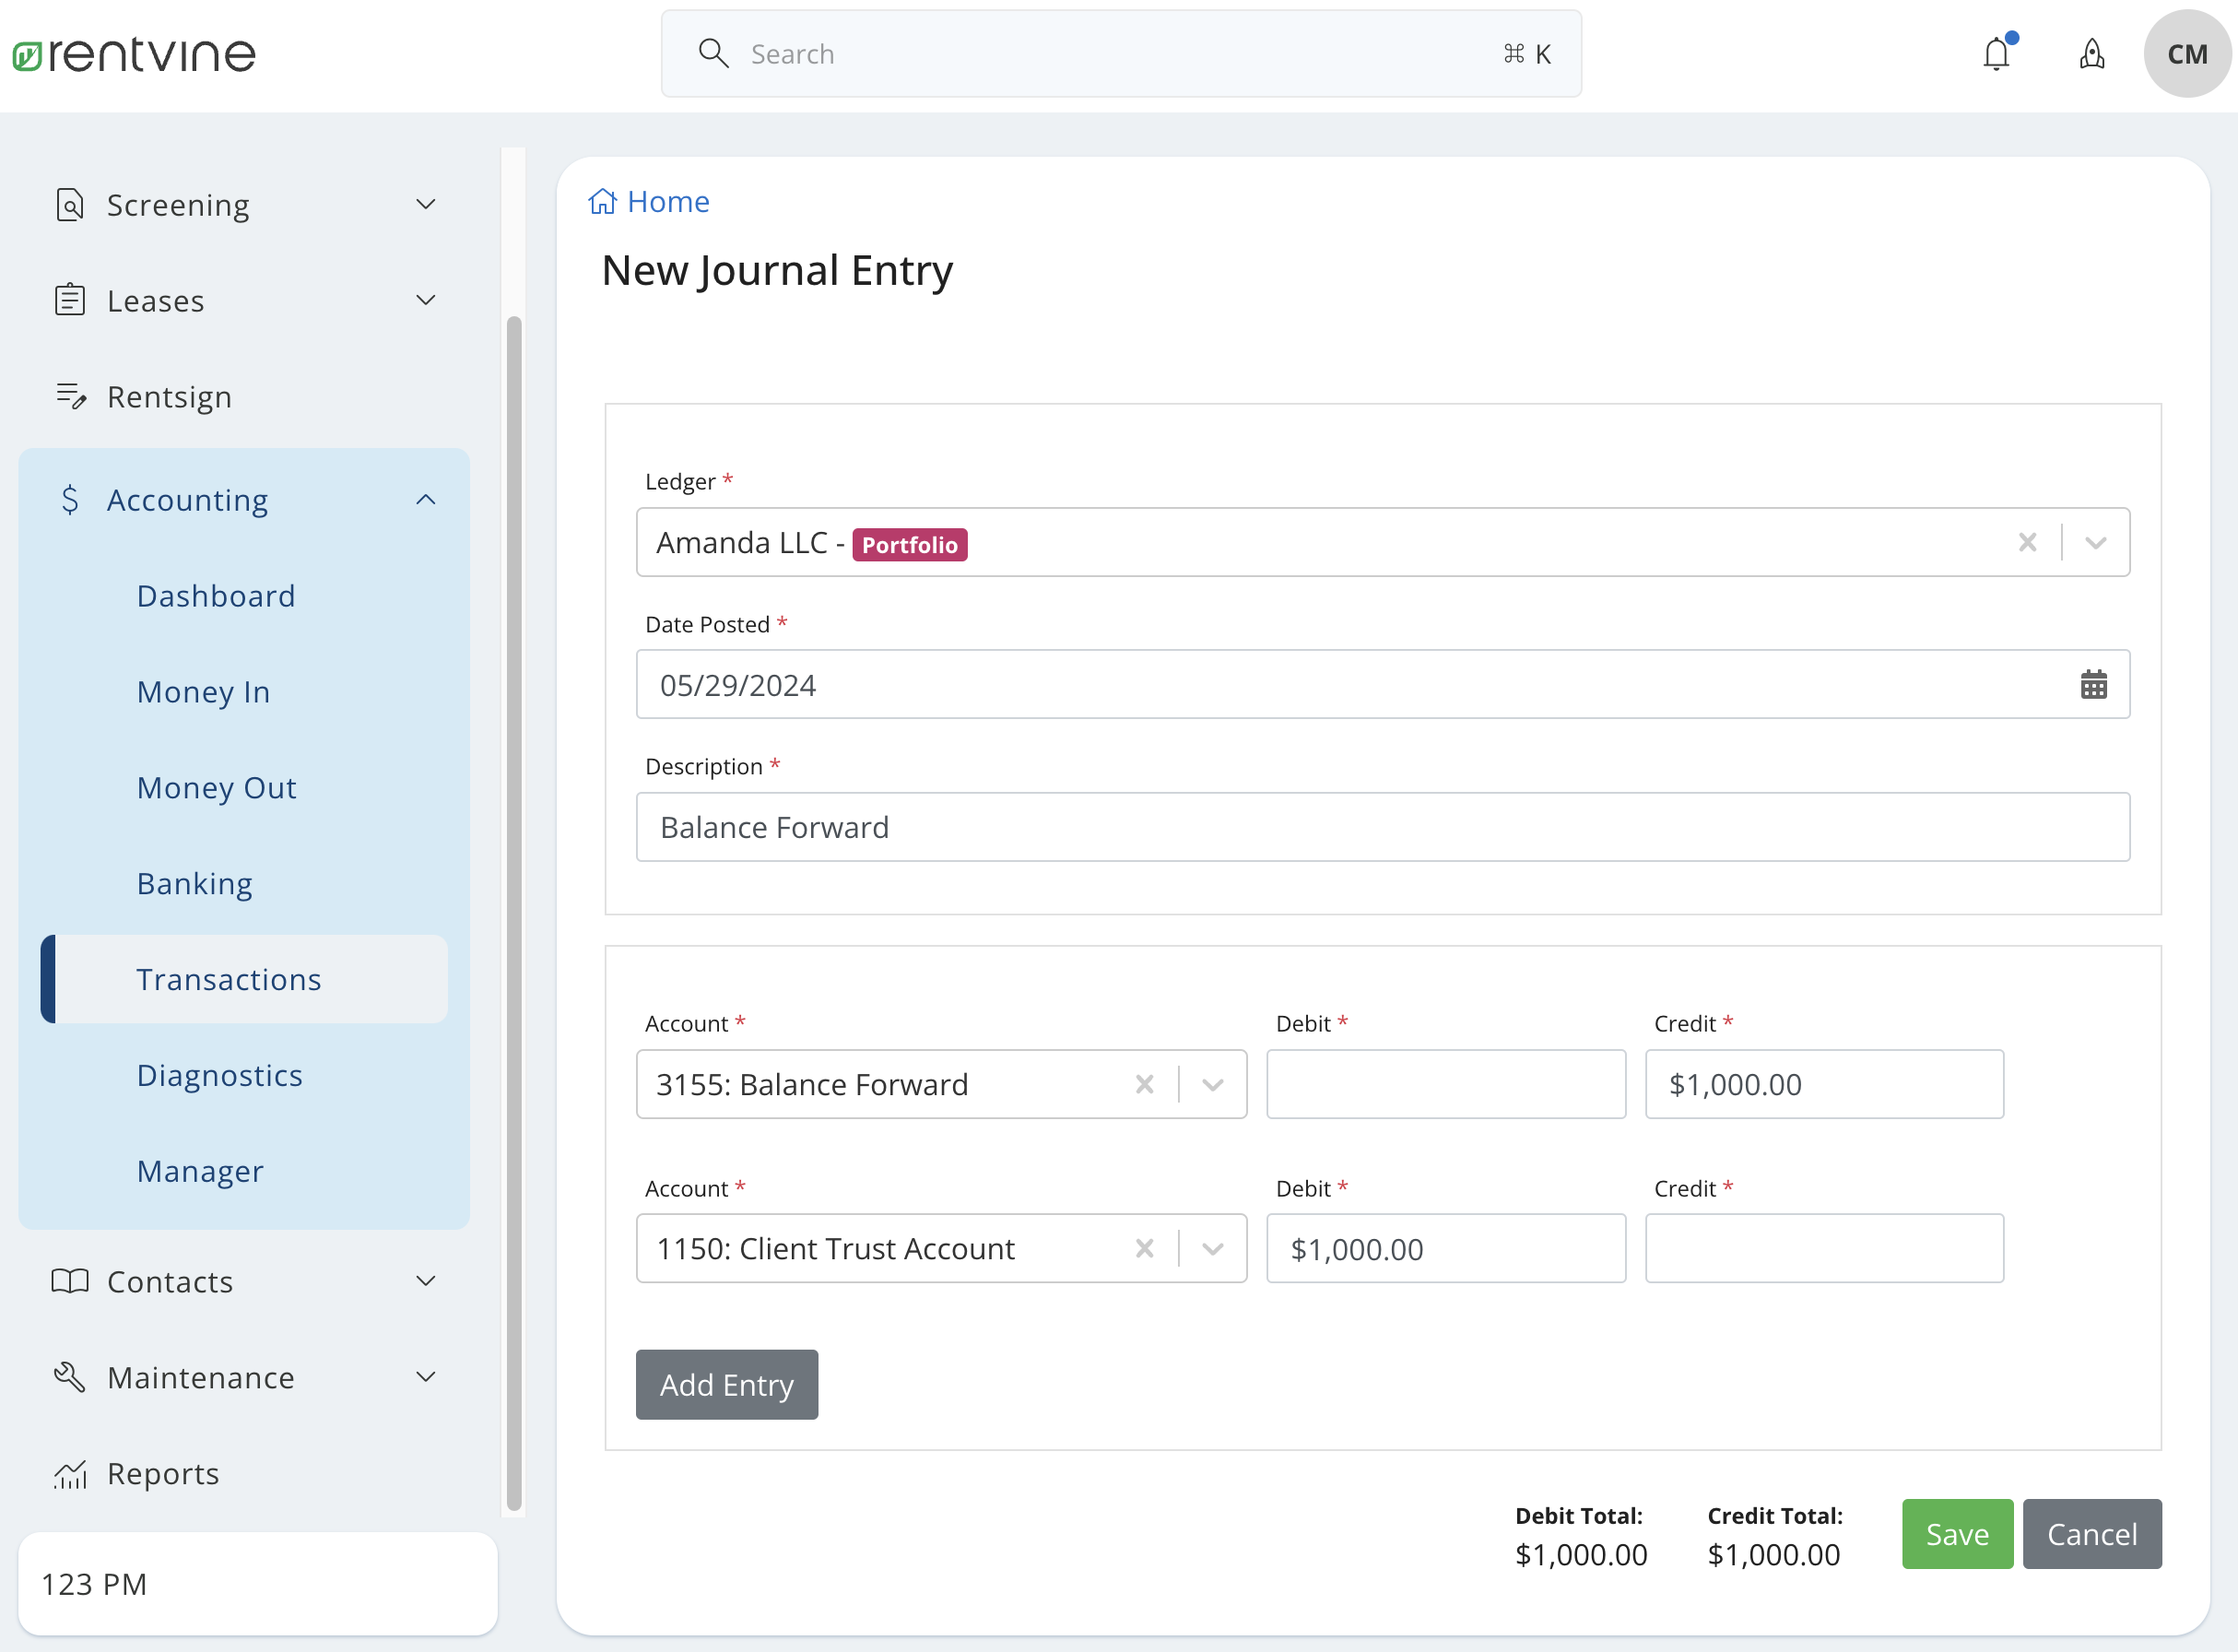Click the Home breadcrumb icon

point(602,202)
